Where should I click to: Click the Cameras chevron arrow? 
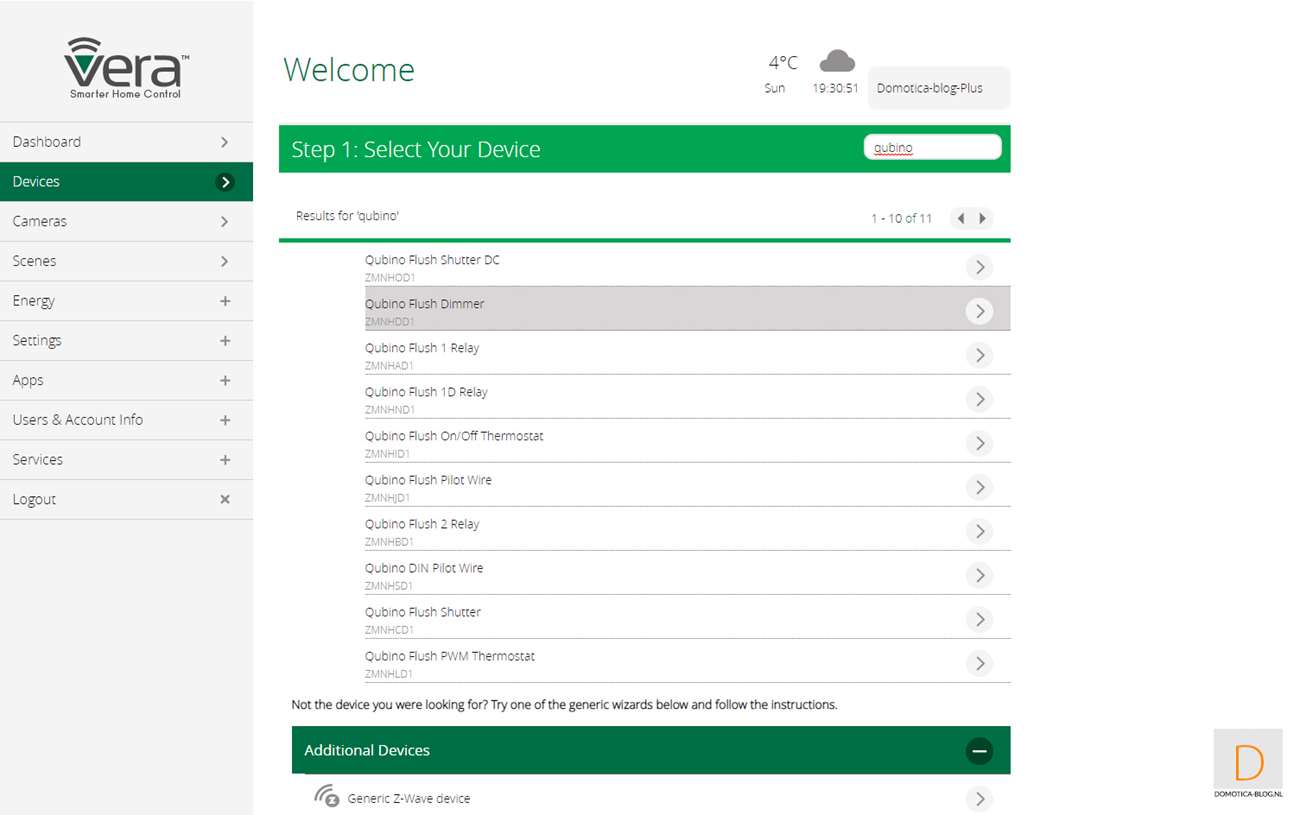(225, 221)
